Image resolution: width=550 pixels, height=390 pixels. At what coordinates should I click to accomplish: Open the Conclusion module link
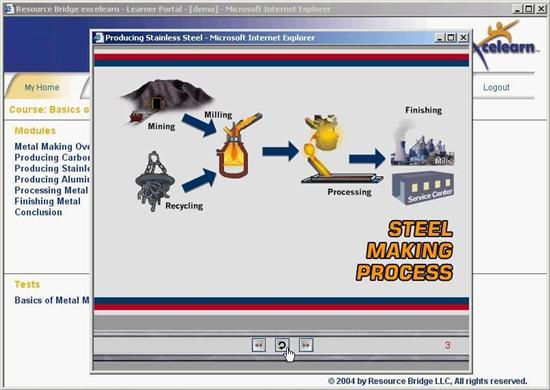point(38,212)
